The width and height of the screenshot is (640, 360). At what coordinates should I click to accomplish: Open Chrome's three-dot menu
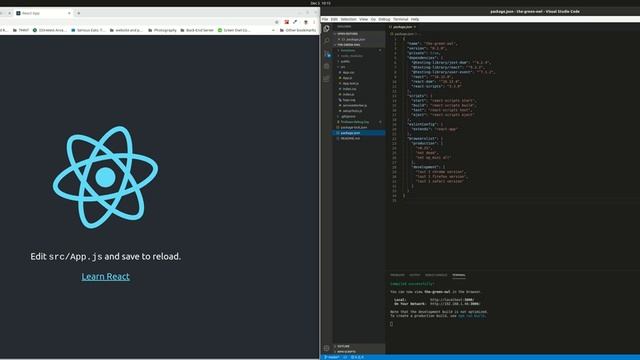coord(314,22)
